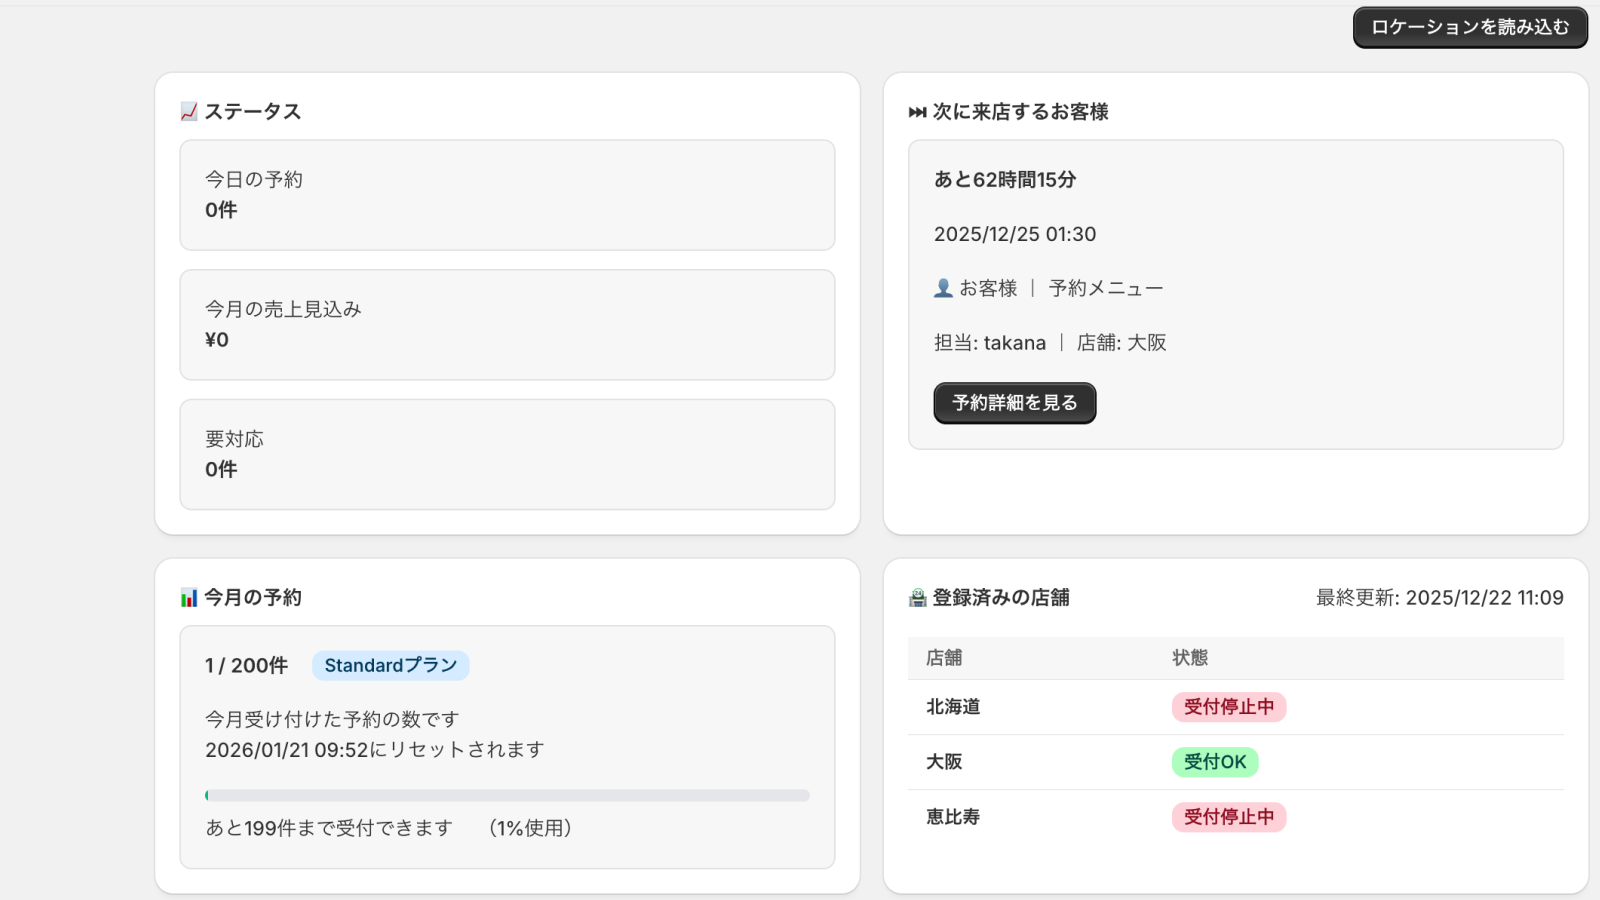Click the bar graph icon beside 今月の予約
This screenshot has height=900, width=1600.
point(187,596)
